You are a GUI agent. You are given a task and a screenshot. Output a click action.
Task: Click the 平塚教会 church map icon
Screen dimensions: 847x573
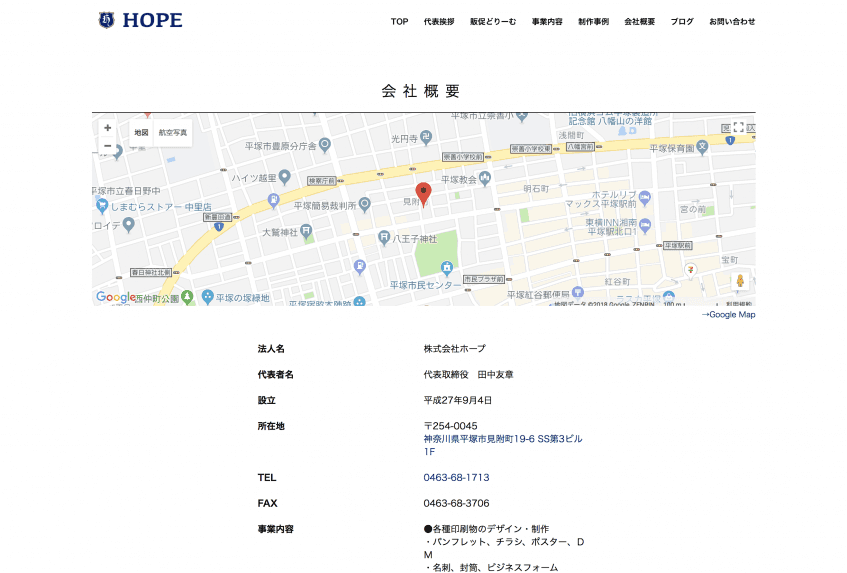pyautogui.click(x=485, y=178)
